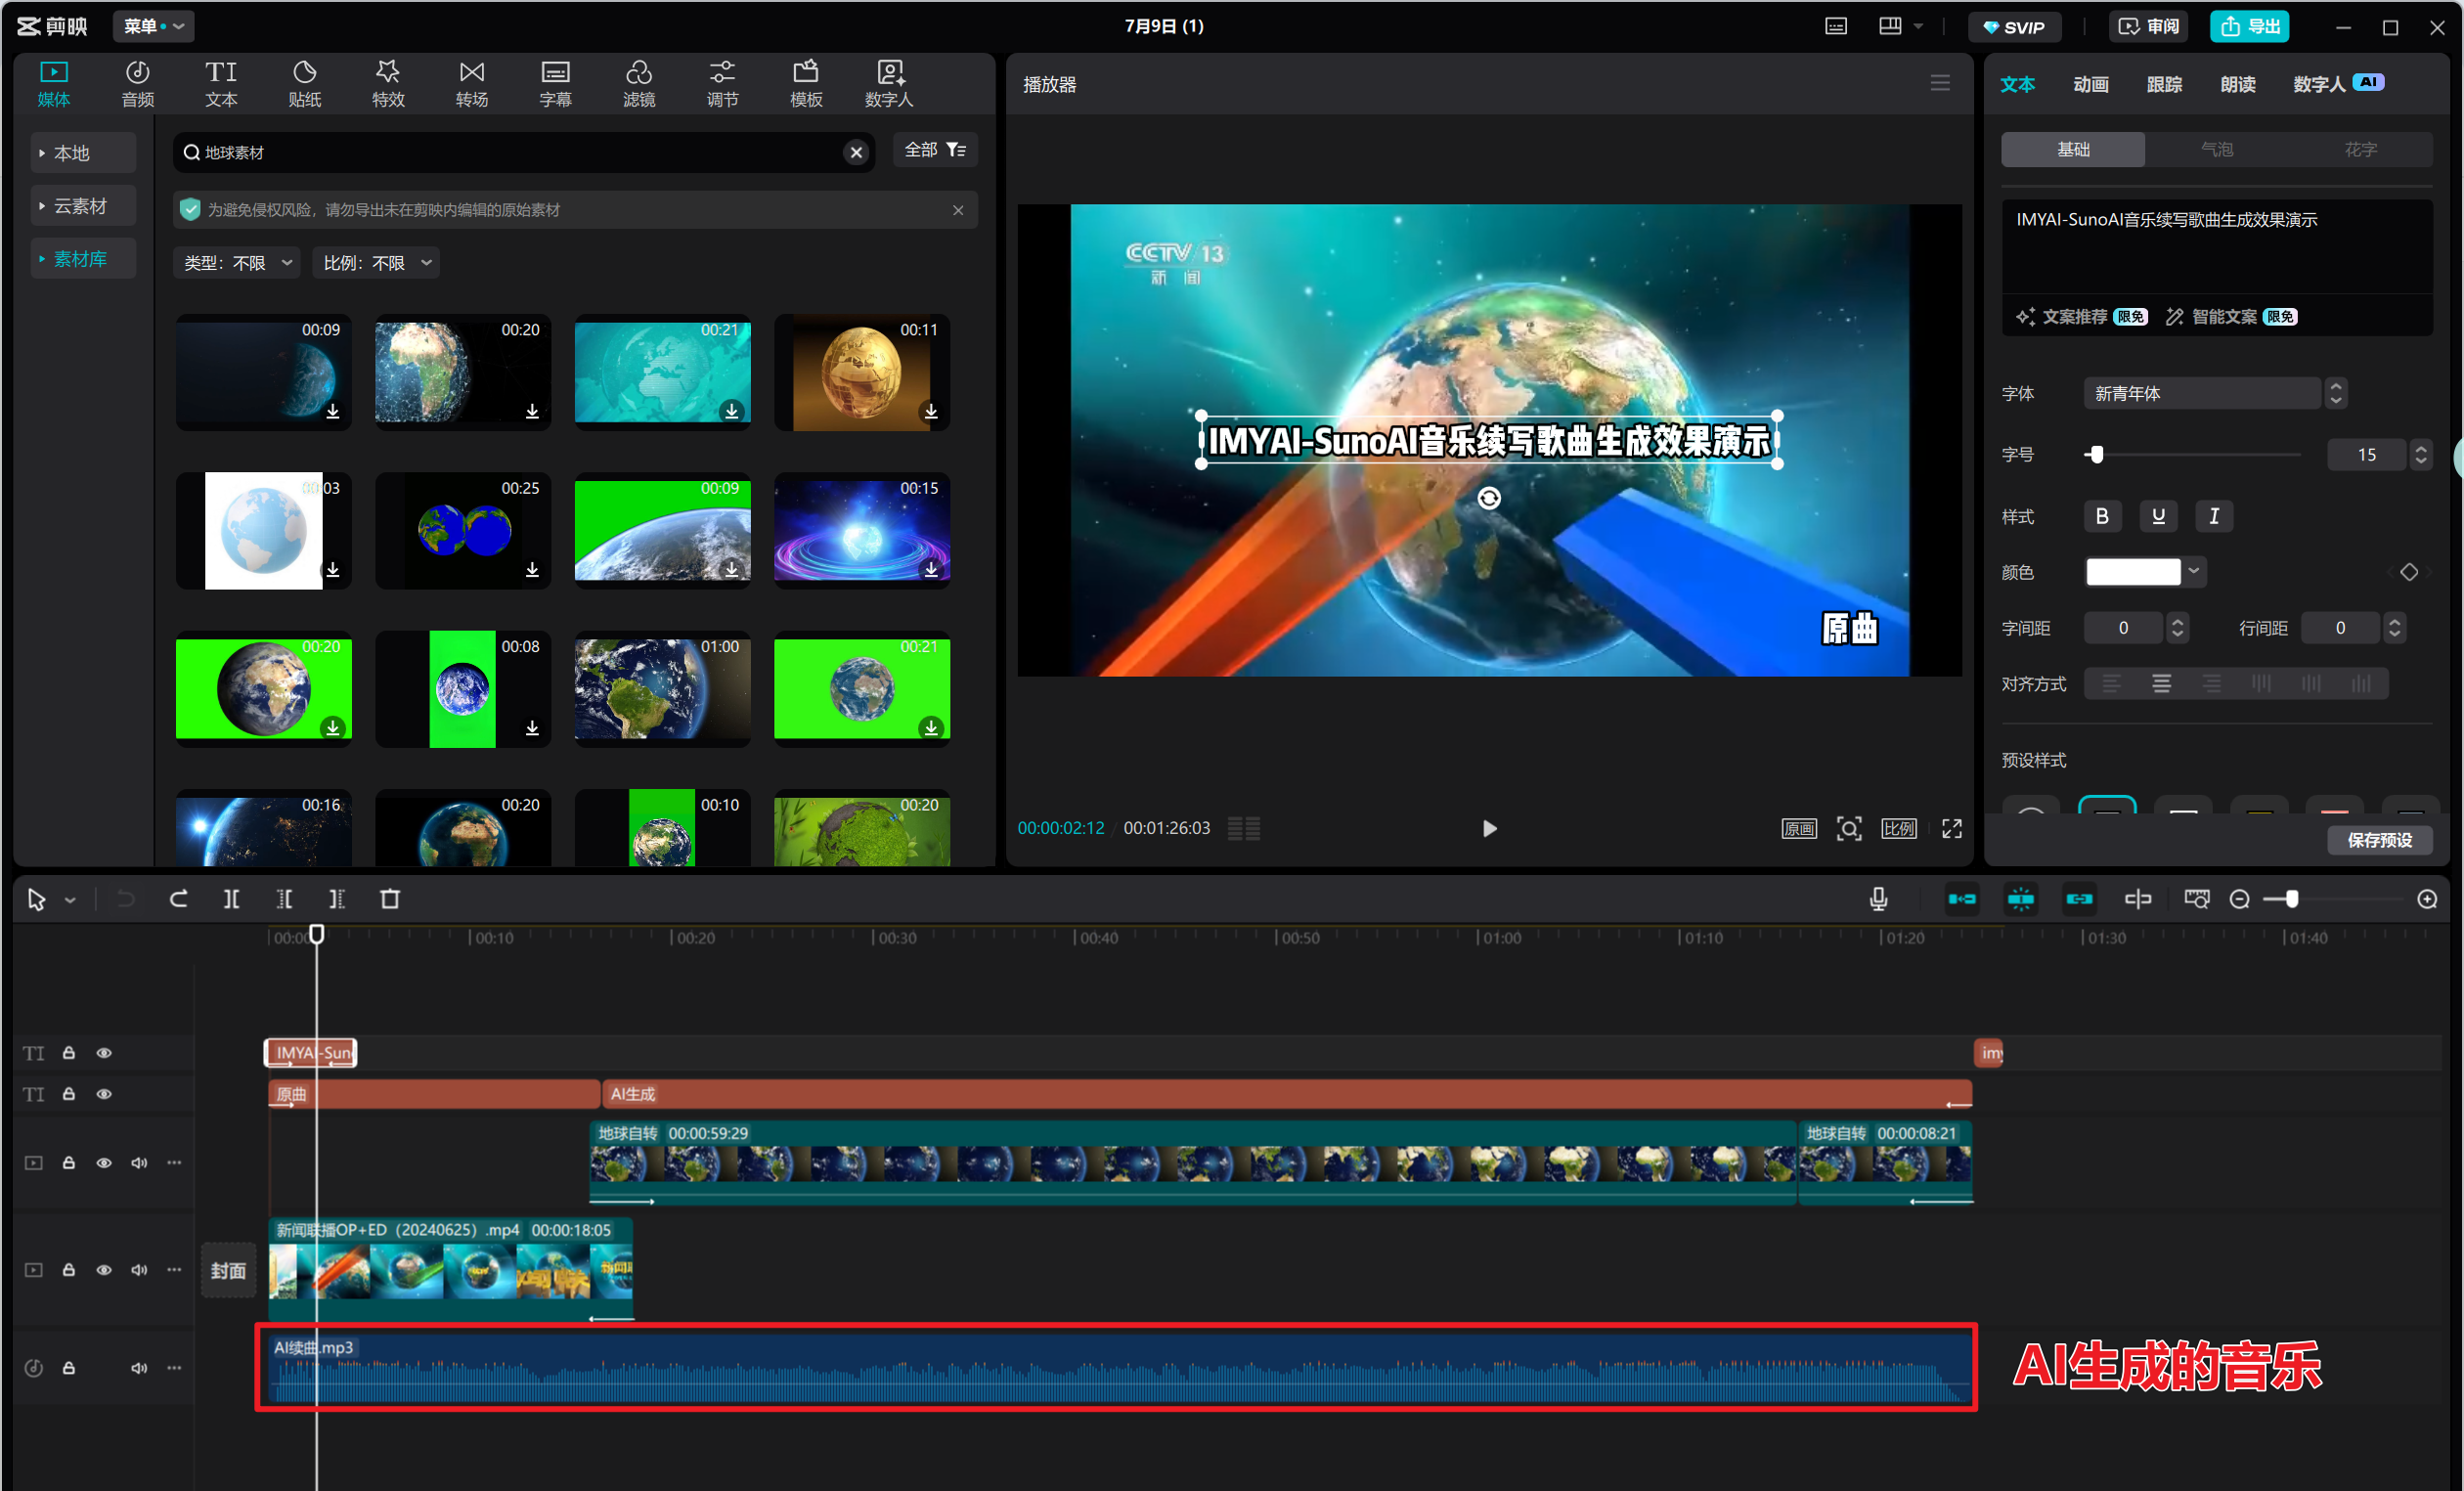Open selection tool dropdown arrow
2464x1491 pixels.
coord(70,900)
